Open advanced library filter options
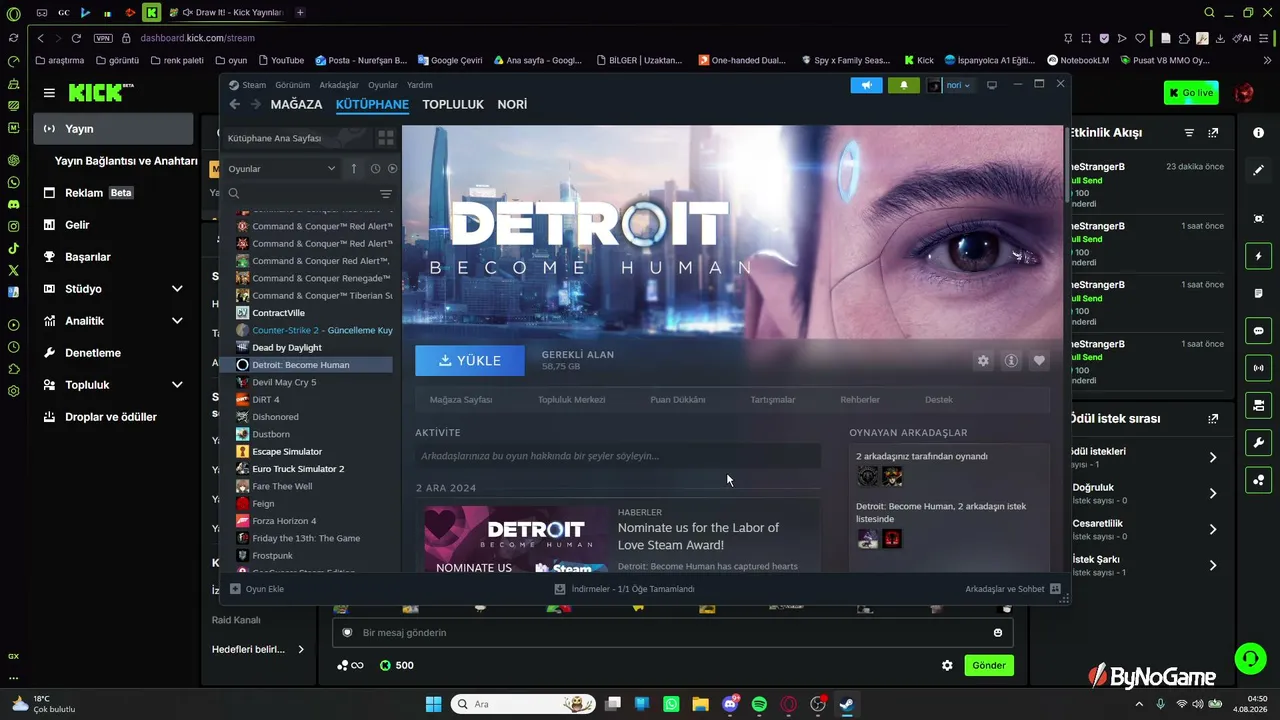Viewport: 1280px width, 720px height. click(386, 194)
